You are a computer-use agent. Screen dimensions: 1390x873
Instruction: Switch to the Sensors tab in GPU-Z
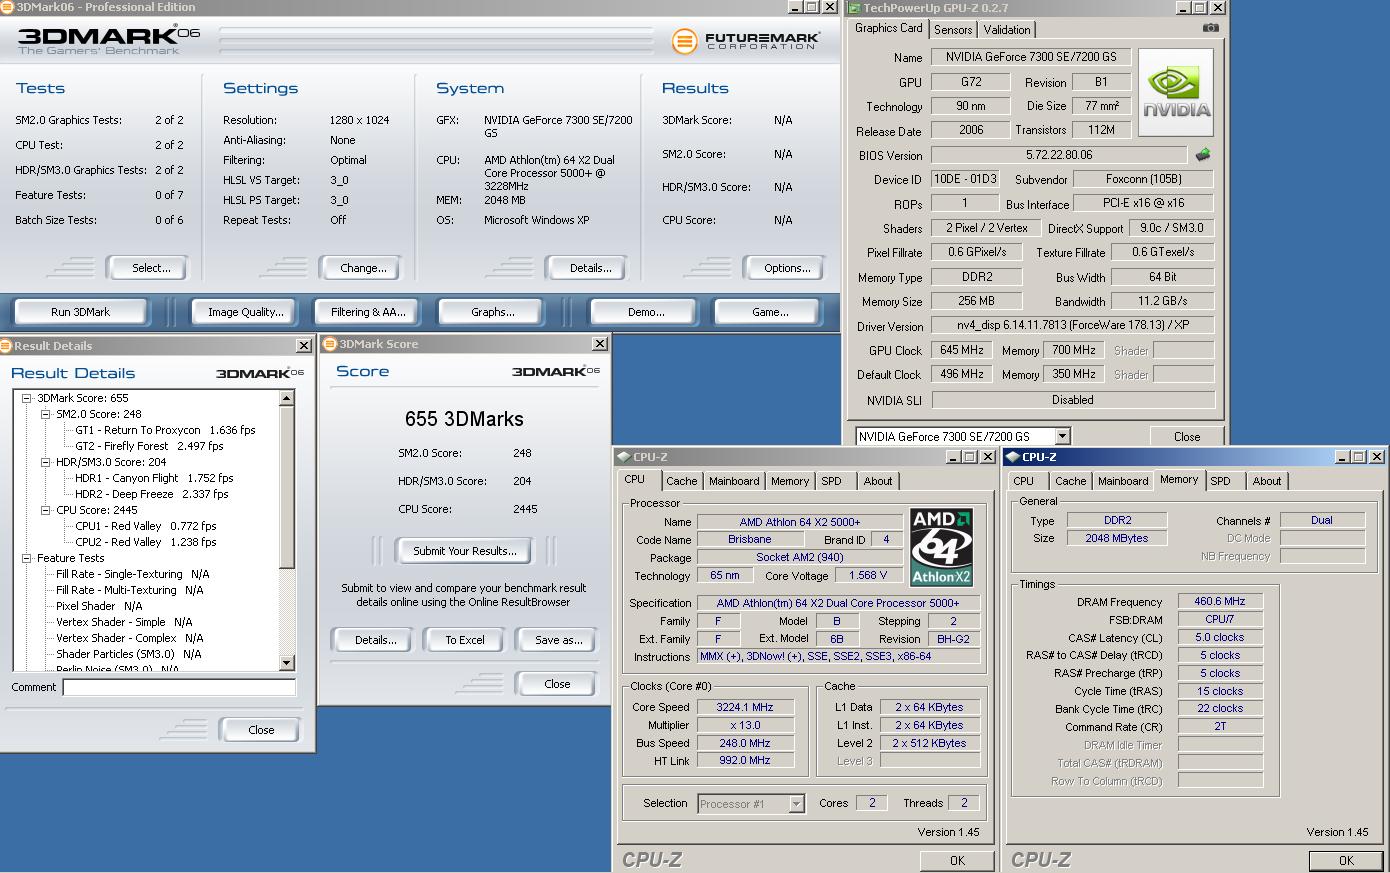[x=953, y=30]
